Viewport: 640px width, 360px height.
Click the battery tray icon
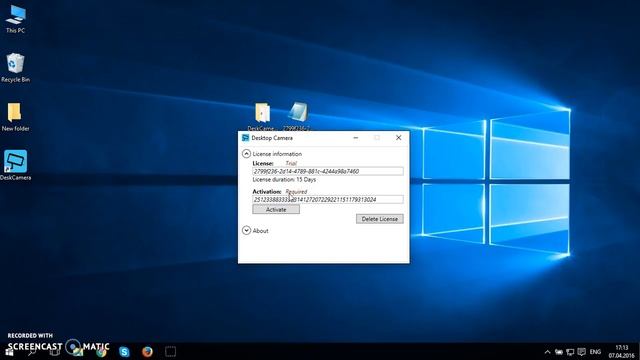(x=559, y=352)
